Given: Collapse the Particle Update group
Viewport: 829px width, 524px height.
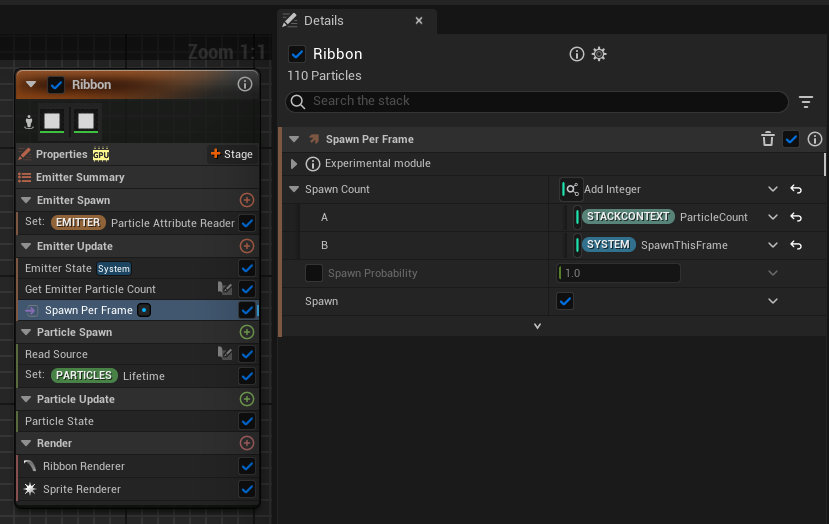Looking at the screenshot, I should click(25, 399).
